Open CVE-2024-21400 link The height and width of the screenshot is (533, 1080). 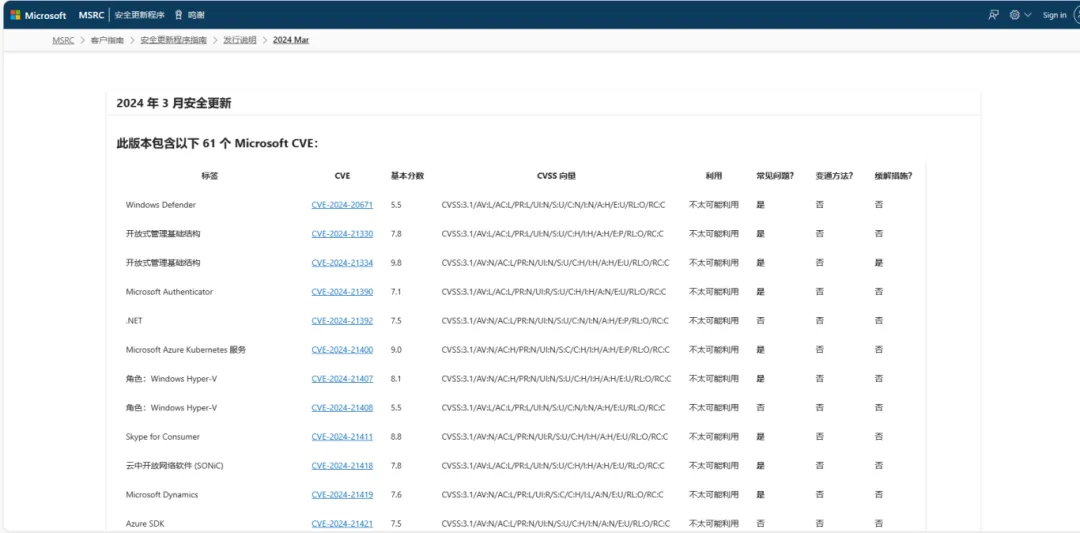[x=342, y=349]
